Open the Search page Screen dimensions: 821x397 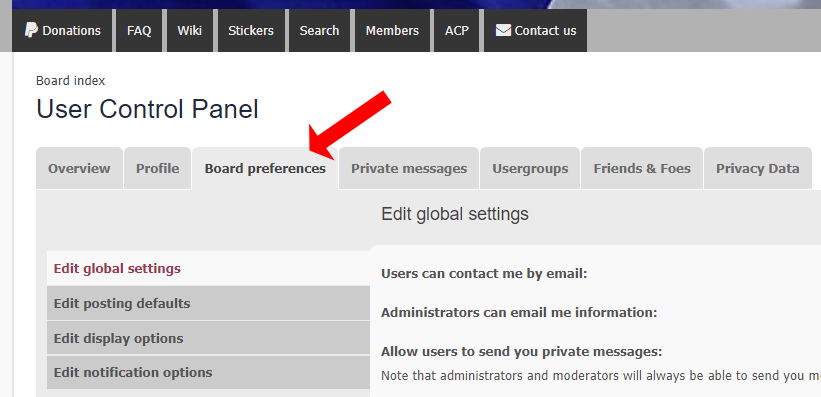[319, 30]
